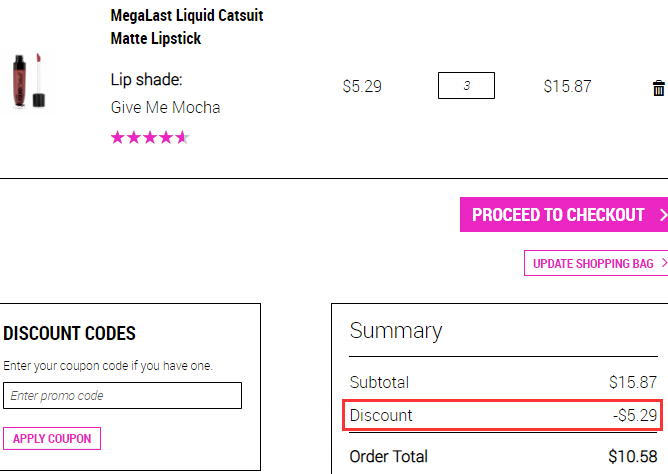Focus the Enter promo code field
Viewport: 668px width, 474px height.
click(123, 396)
